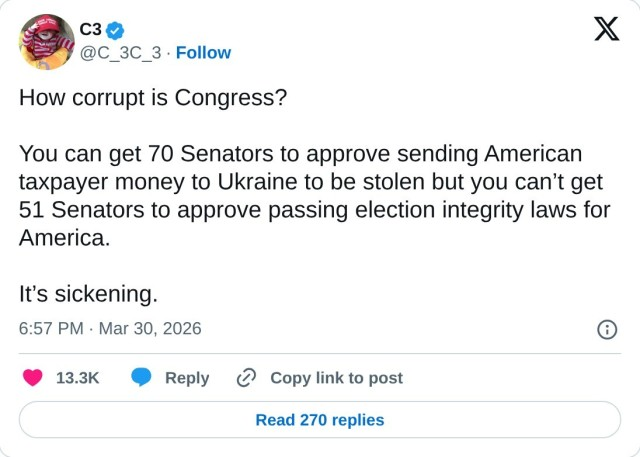This screenshot has width=640, height=457.
Task: Open the C3 profile avatar picture
Action: (x=47, y=41)
